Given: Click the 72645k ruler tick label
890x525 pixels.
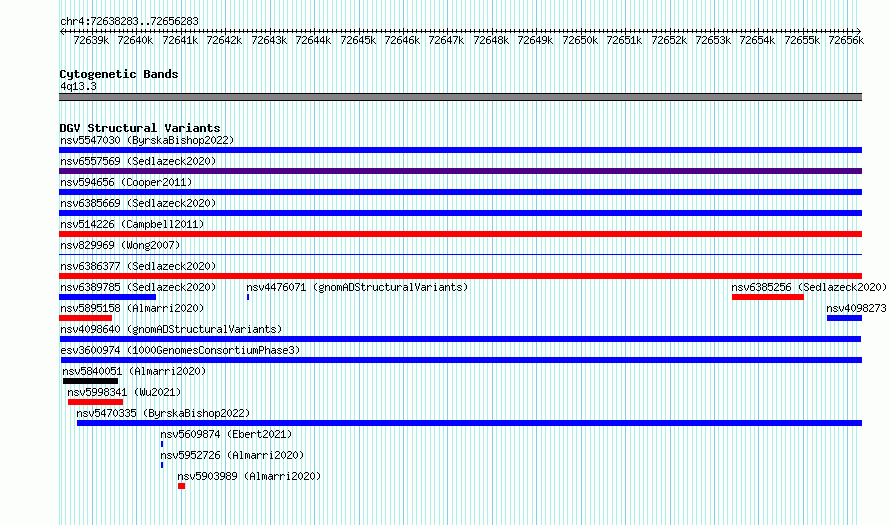Looking at the screenshot, I should (x=358, y=40).
